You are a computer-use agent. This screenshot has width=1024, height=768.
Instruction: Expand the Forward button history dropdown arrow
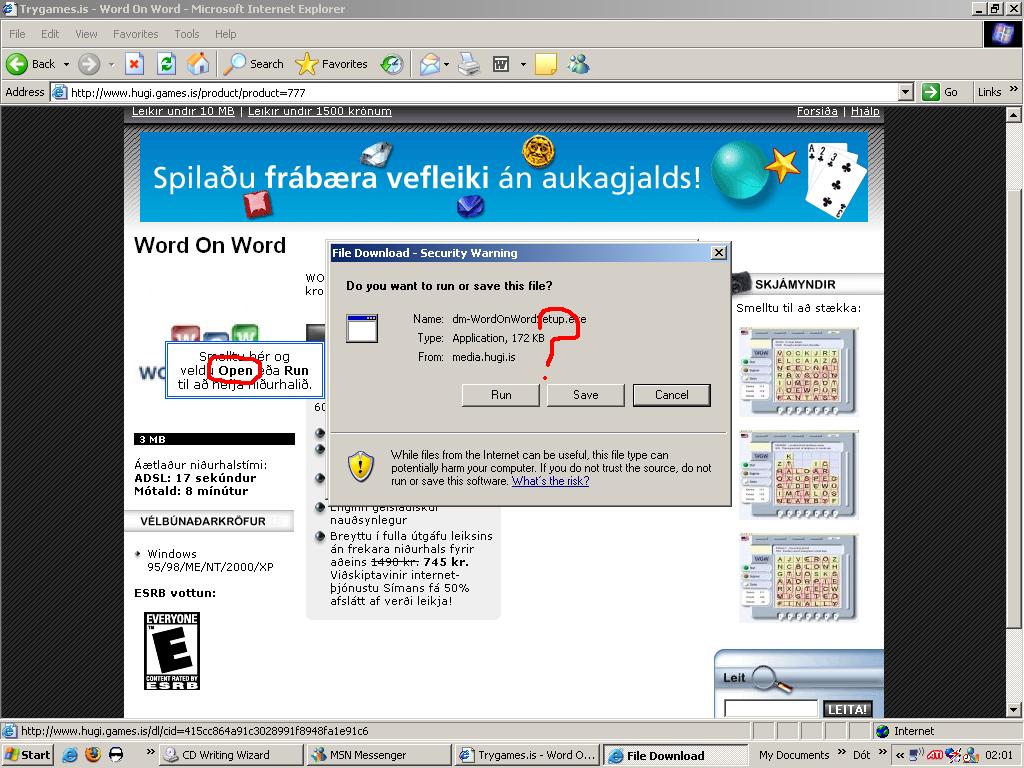pyautogui.click(x=111, y=65)
